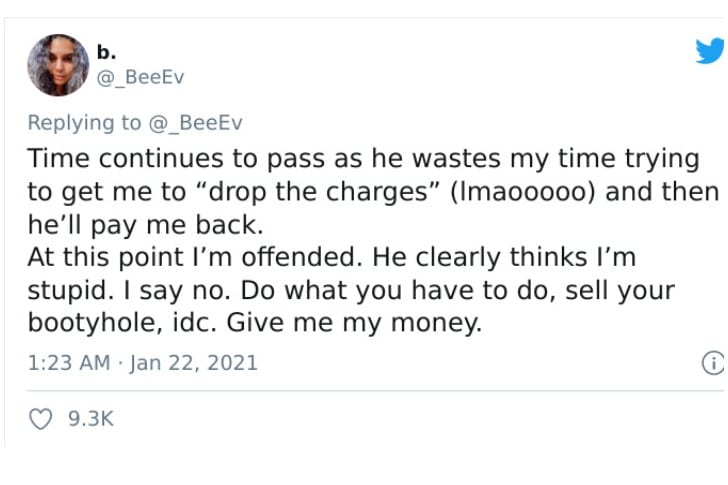Open the @_BeeEv handle under the name
Viewport: 728px width, 485px height.
click(140, 77)
